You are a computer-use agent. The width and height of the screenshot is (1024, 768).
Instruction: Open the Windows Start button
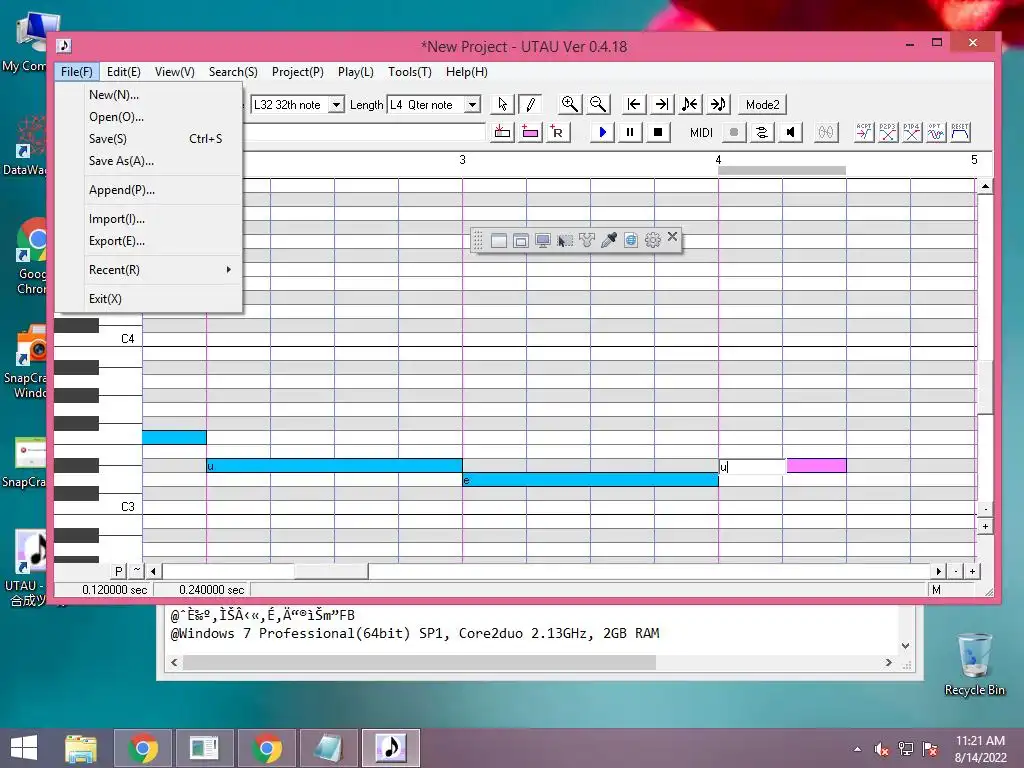[x=25, y=748]
